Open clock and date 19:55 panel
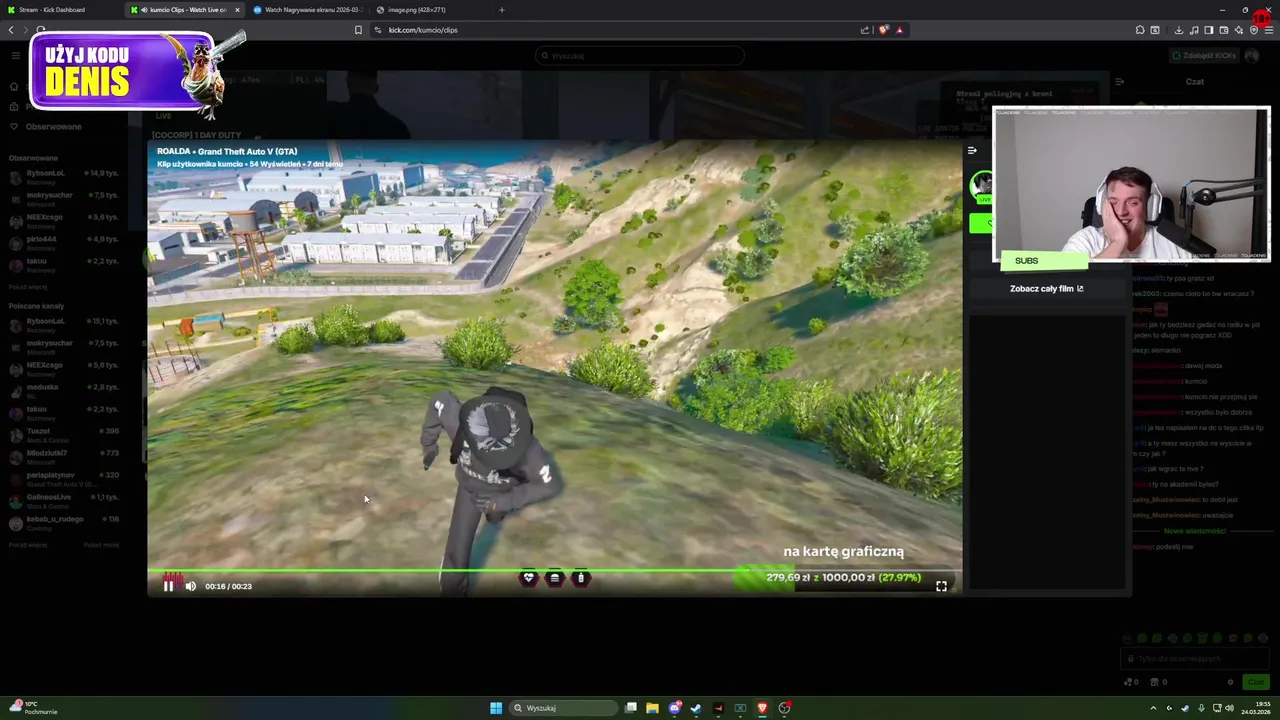Screen dimensions: 1280x720 (1256, 708)
